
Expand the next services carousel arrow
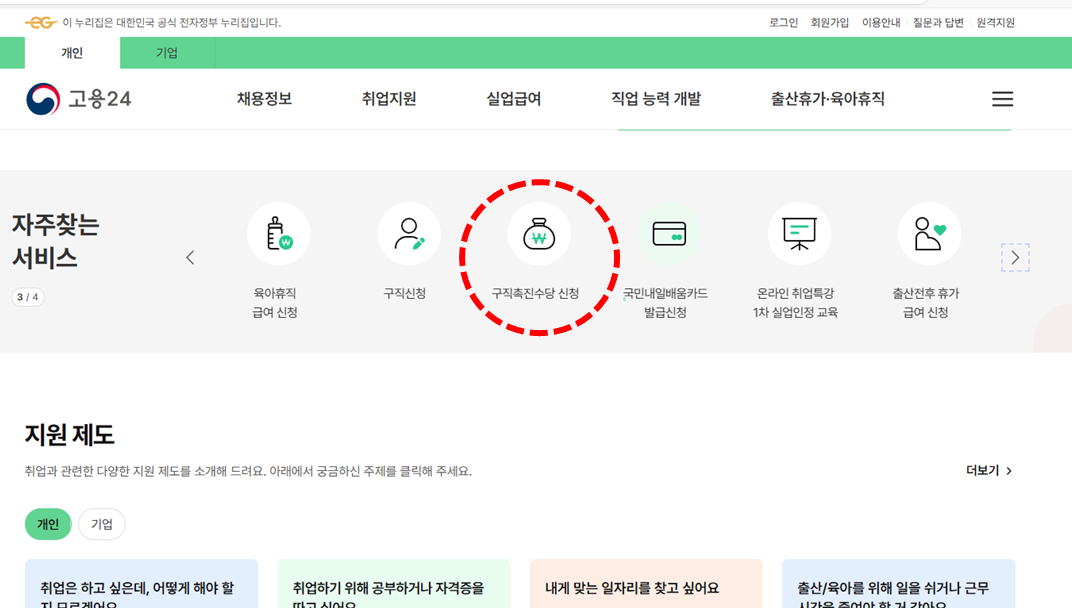click(1014, 257)
